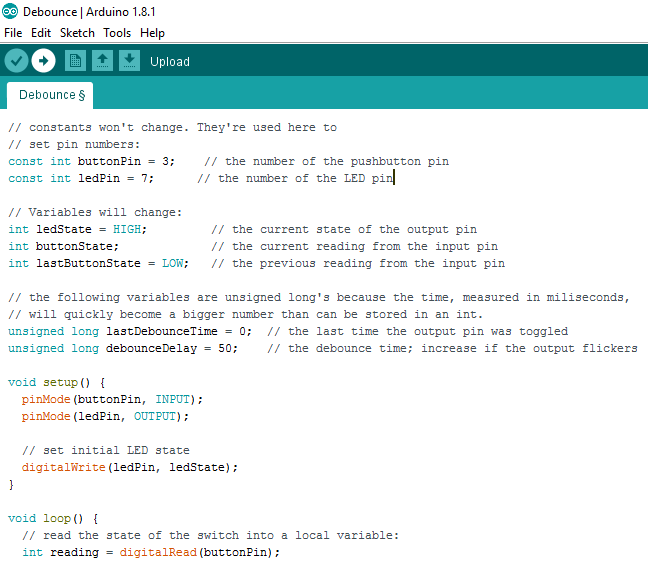Click the void loop() function header
Viewport: 648px width, 568px height.
pyautogui.click(x=53, y=518)
